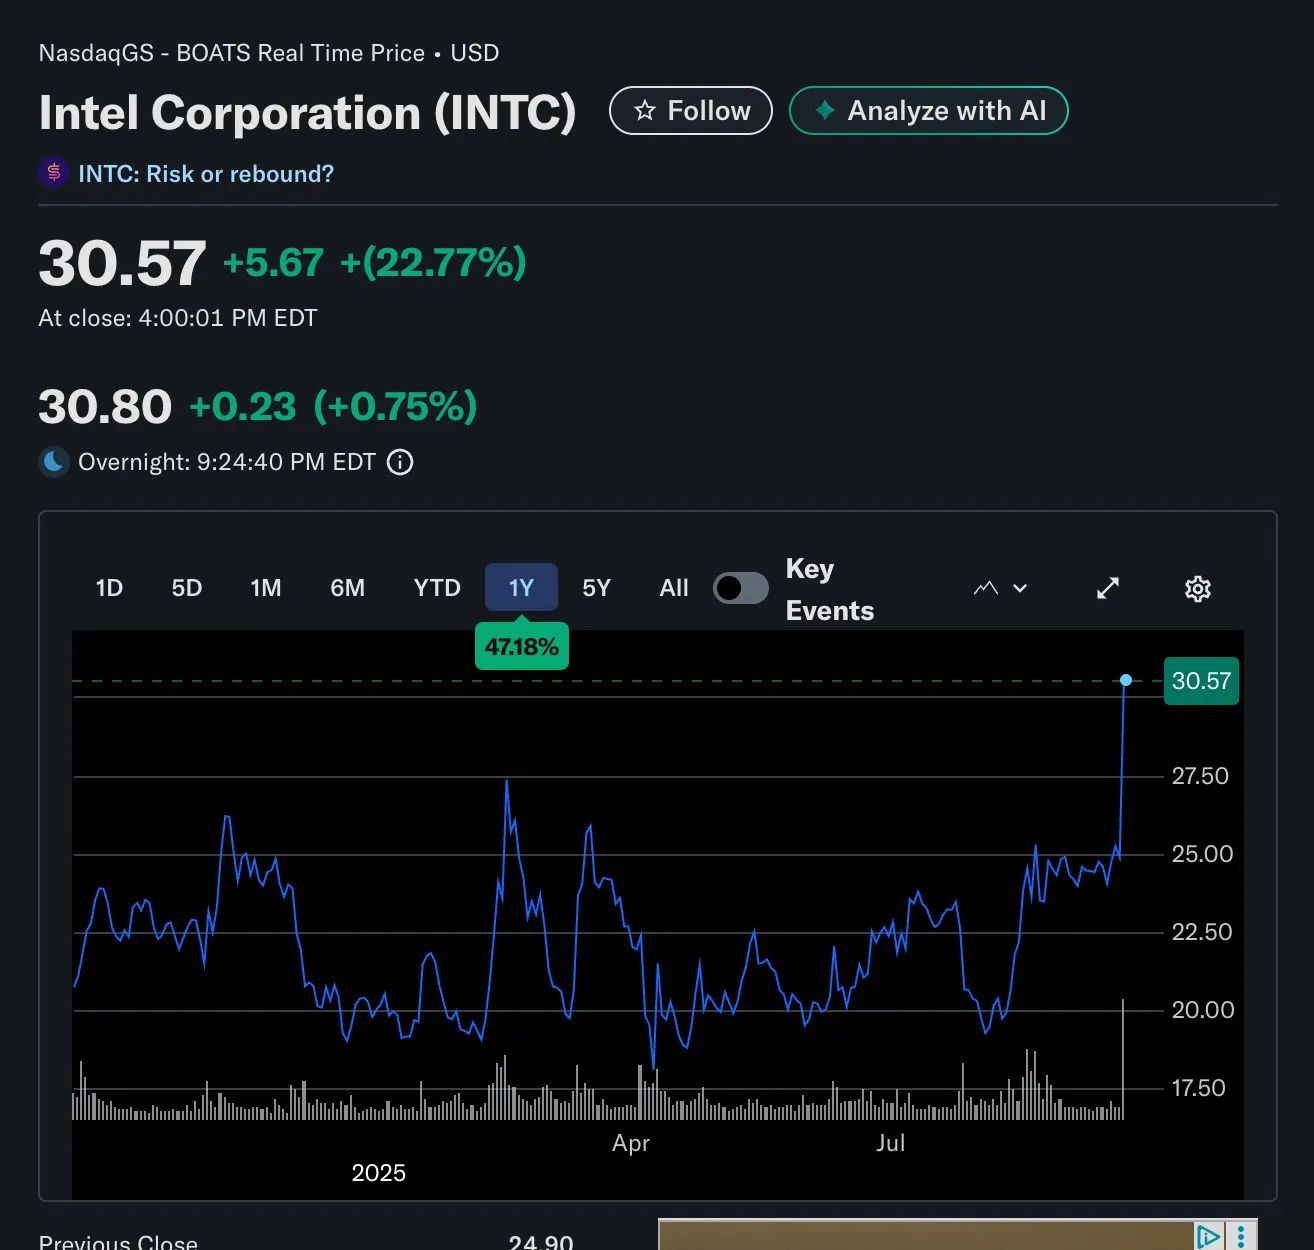Viewport: 1314px width, 1250px height.
Task: Click the overnight info circle icon
Action: (x=400, y=462)
